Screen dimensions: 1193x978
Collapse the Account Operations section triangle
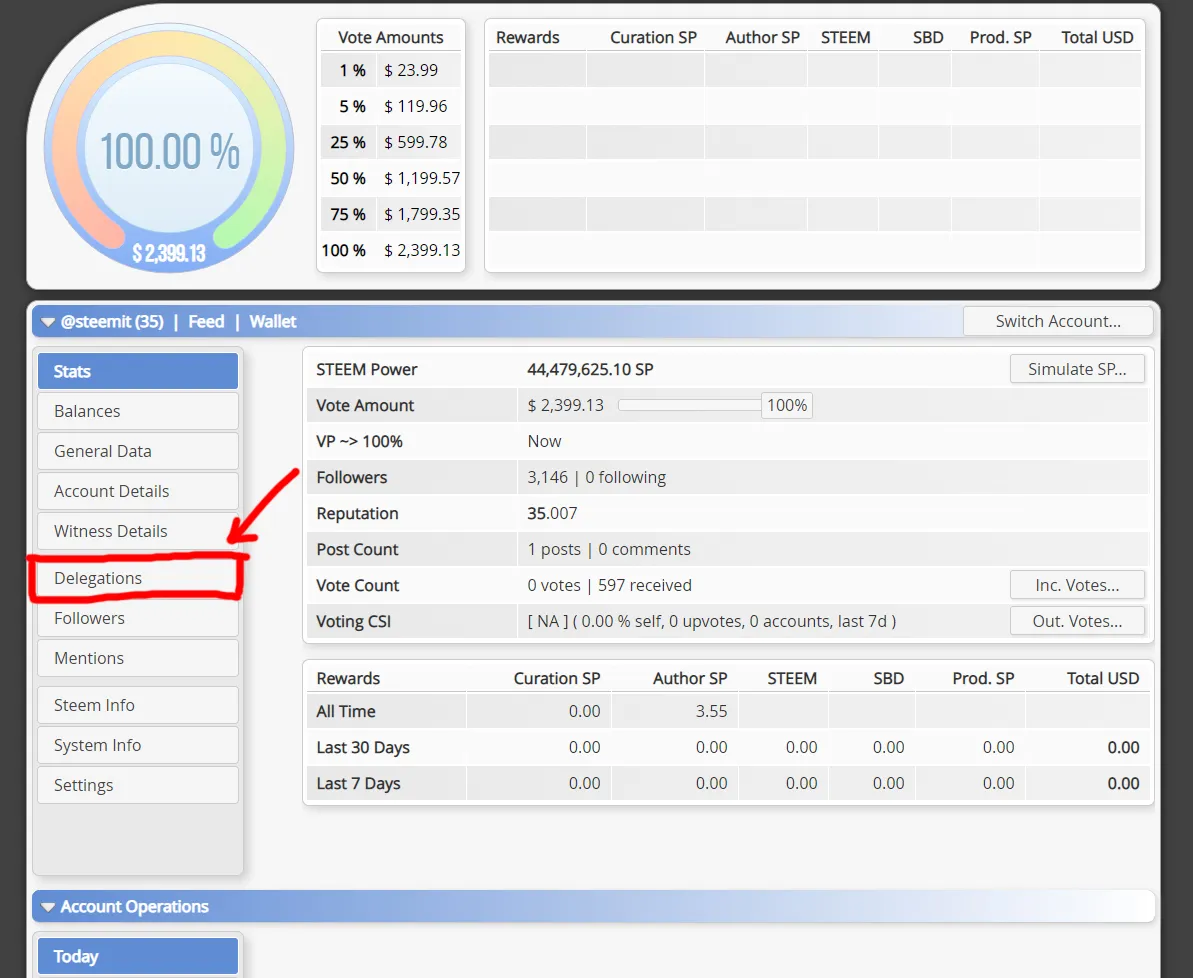[48, 906]
